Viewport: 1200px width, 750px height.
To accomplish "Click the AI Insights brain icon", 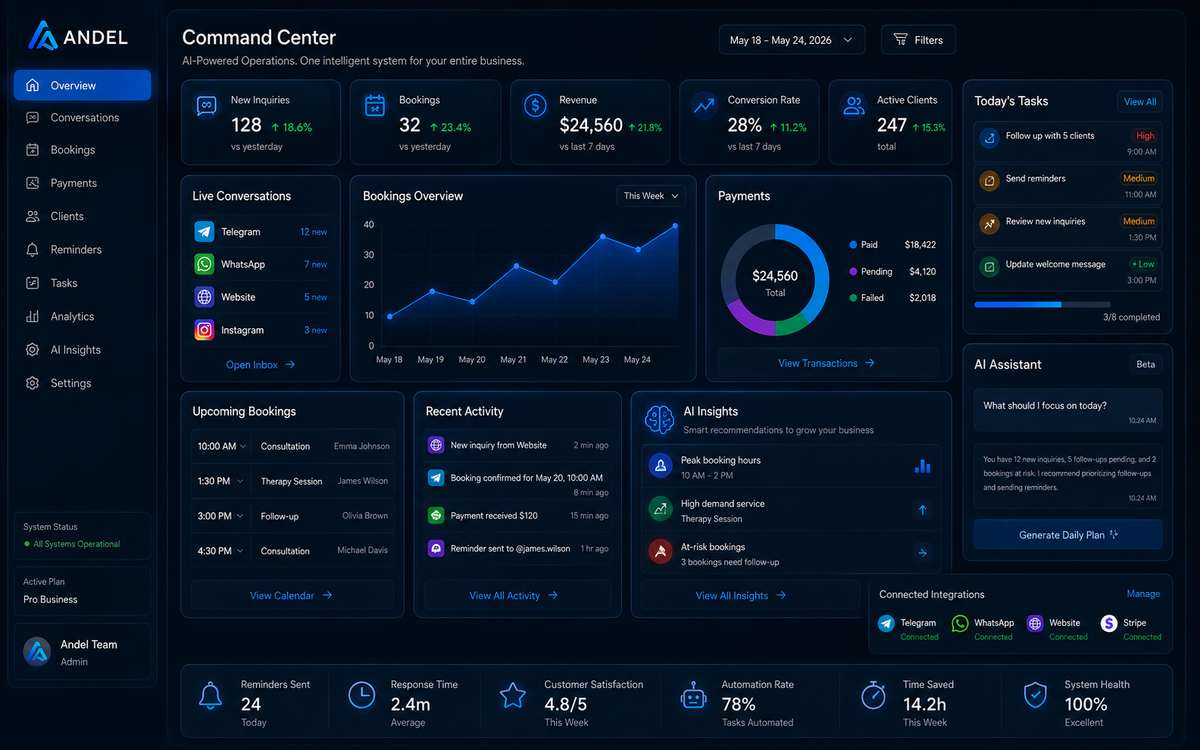I will click(x=659, y=419).
